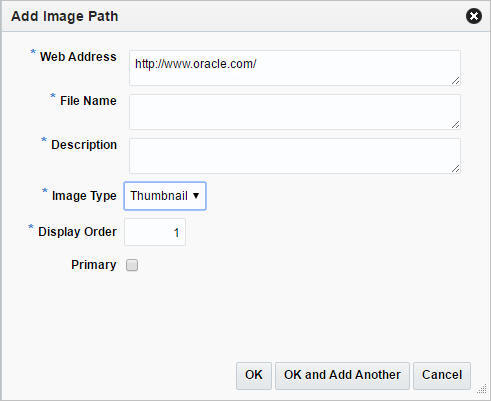
Task: Click the Display Order label
Action: point(77,232)
